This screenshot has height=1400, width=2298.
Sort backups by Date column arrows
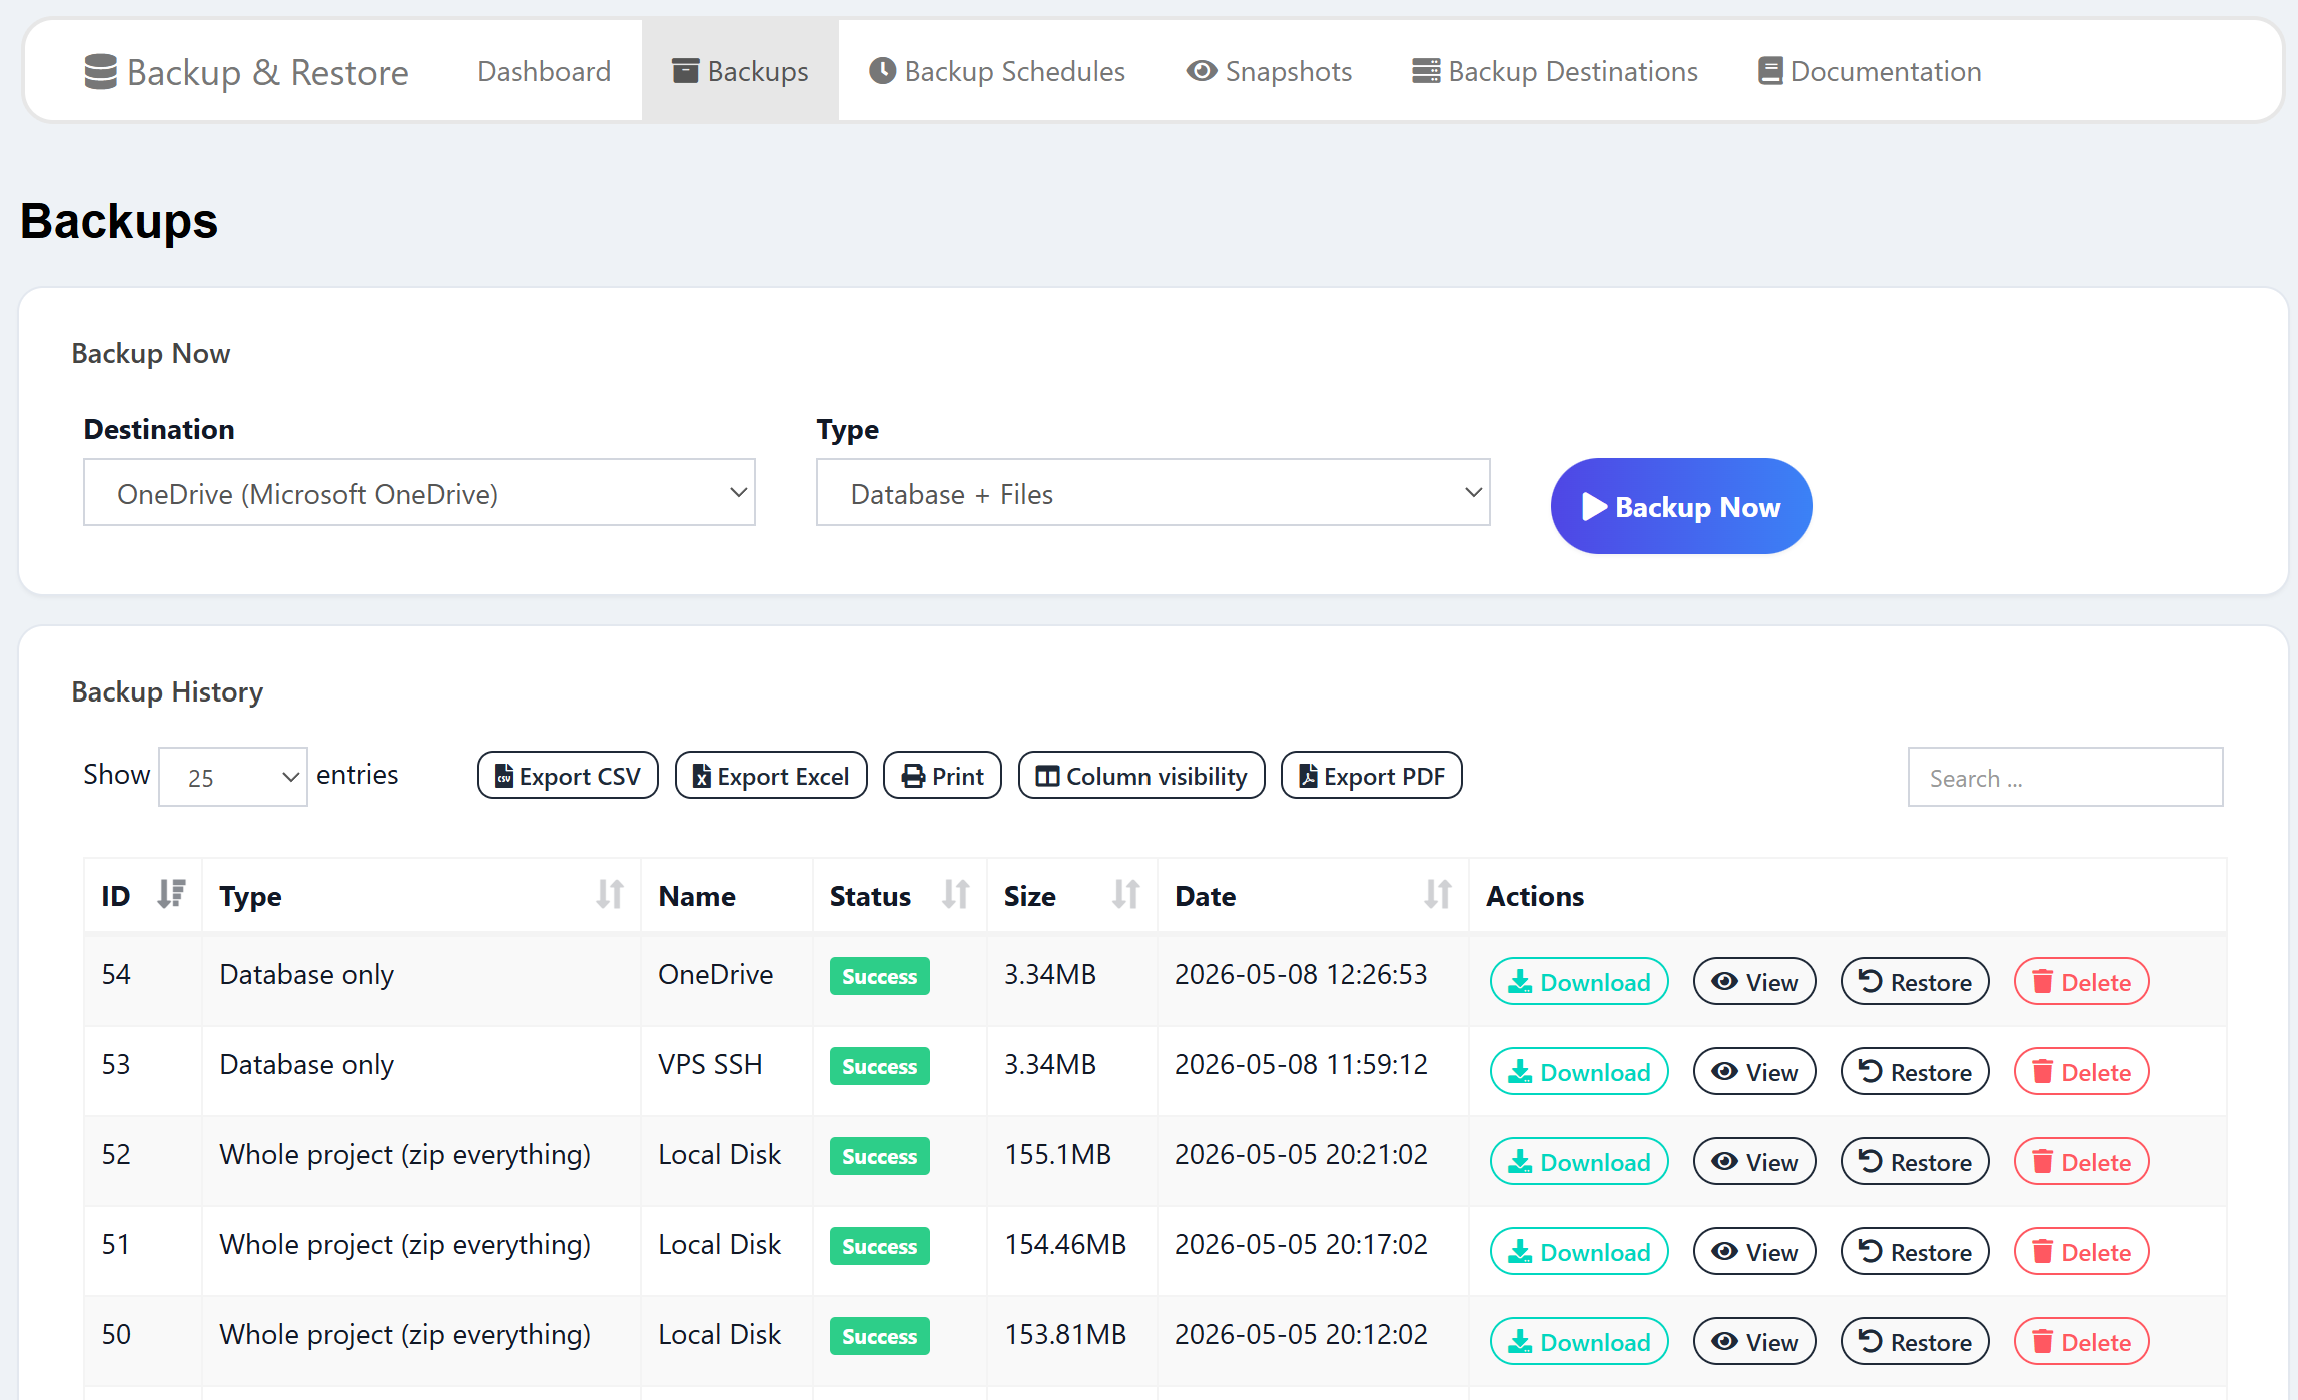coord(1438,894)
